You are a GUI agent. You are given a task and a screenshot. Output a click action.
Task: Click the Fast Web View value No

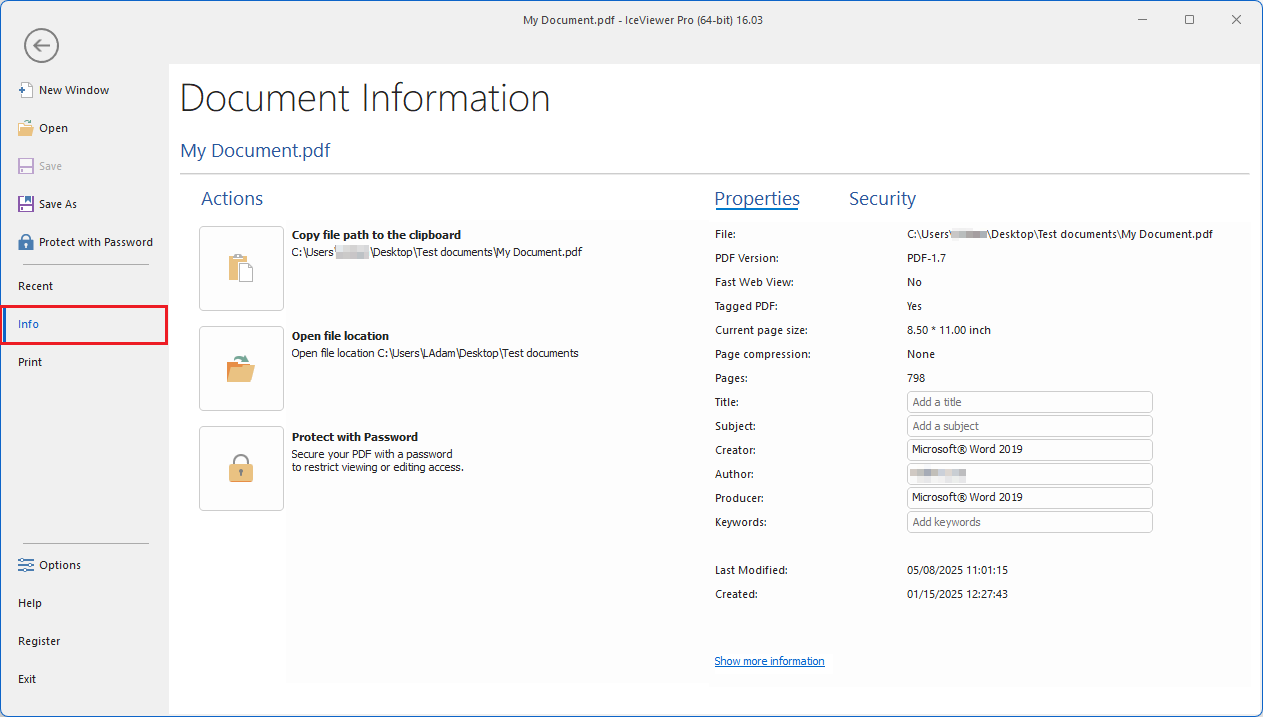(x=914, y=282)
